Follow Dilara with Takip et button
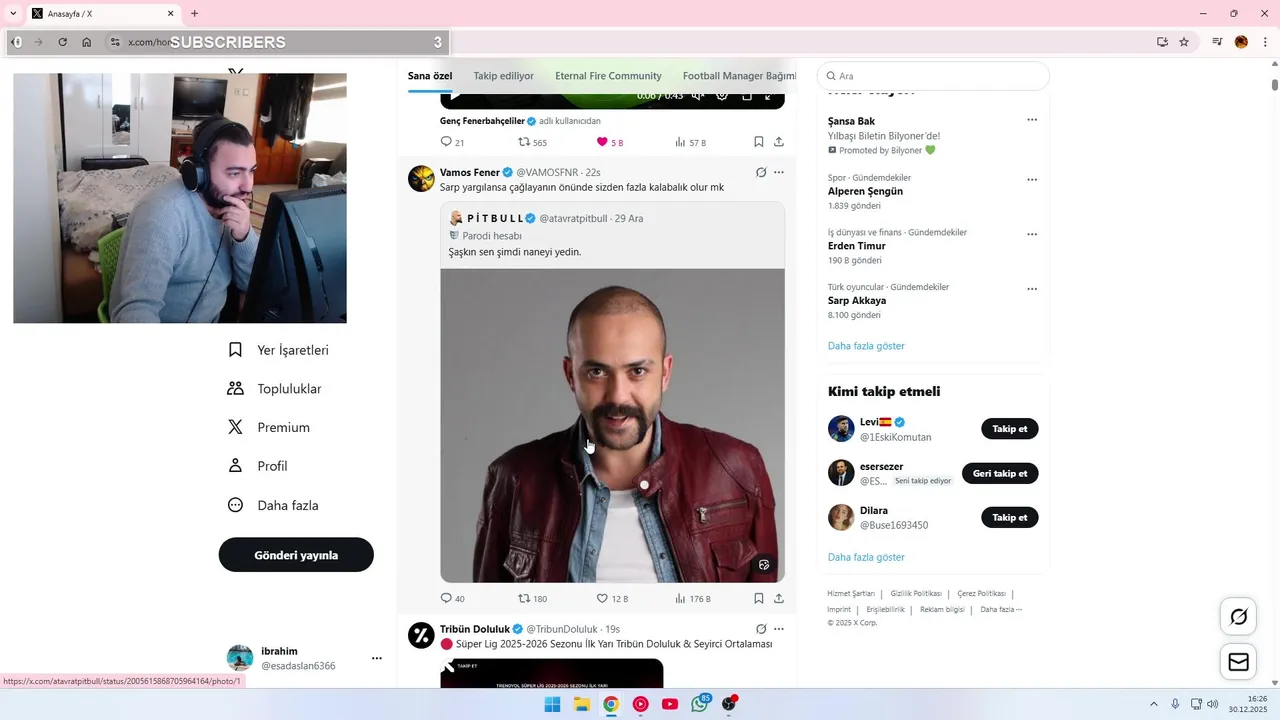 tap(1010, 517)
